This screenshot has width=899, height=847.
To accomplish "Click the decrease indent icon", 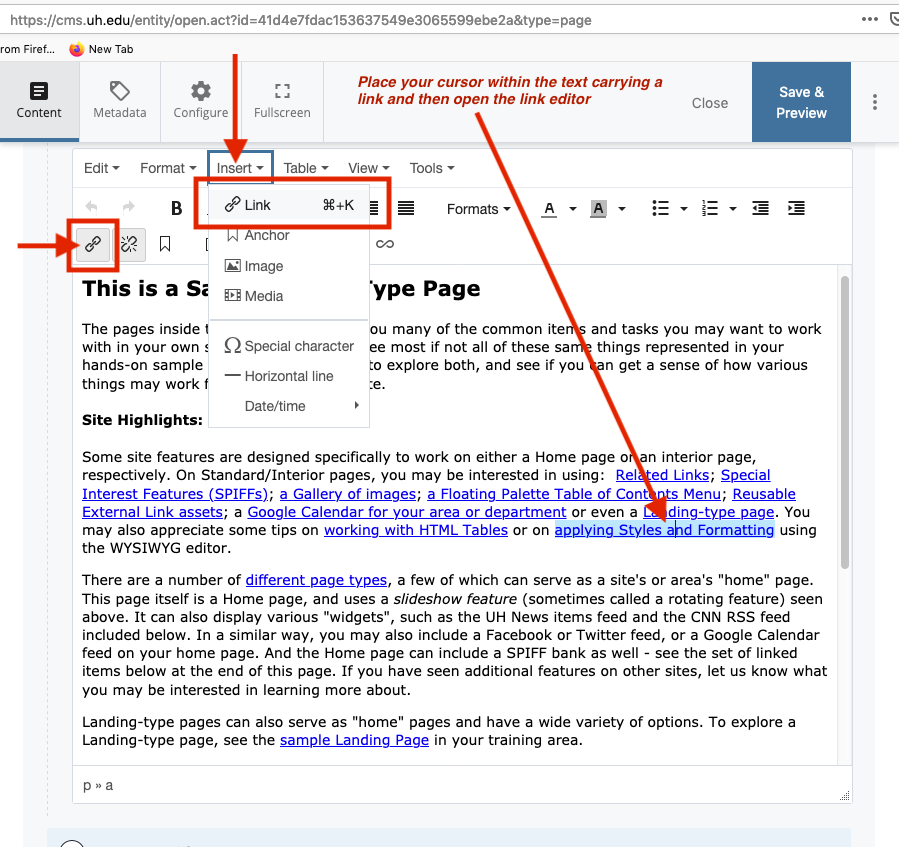I will point(760,208).
